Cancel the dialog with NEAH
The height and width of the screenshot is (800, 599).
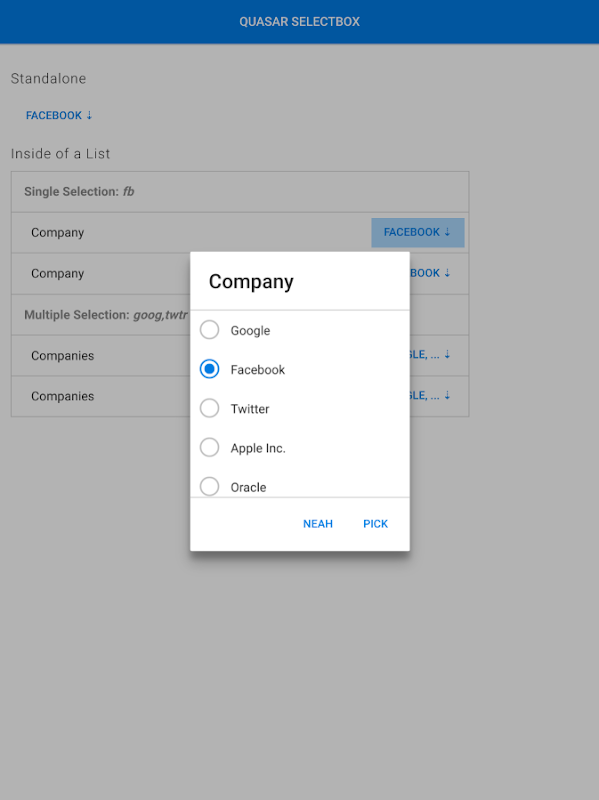click(318, 524)
